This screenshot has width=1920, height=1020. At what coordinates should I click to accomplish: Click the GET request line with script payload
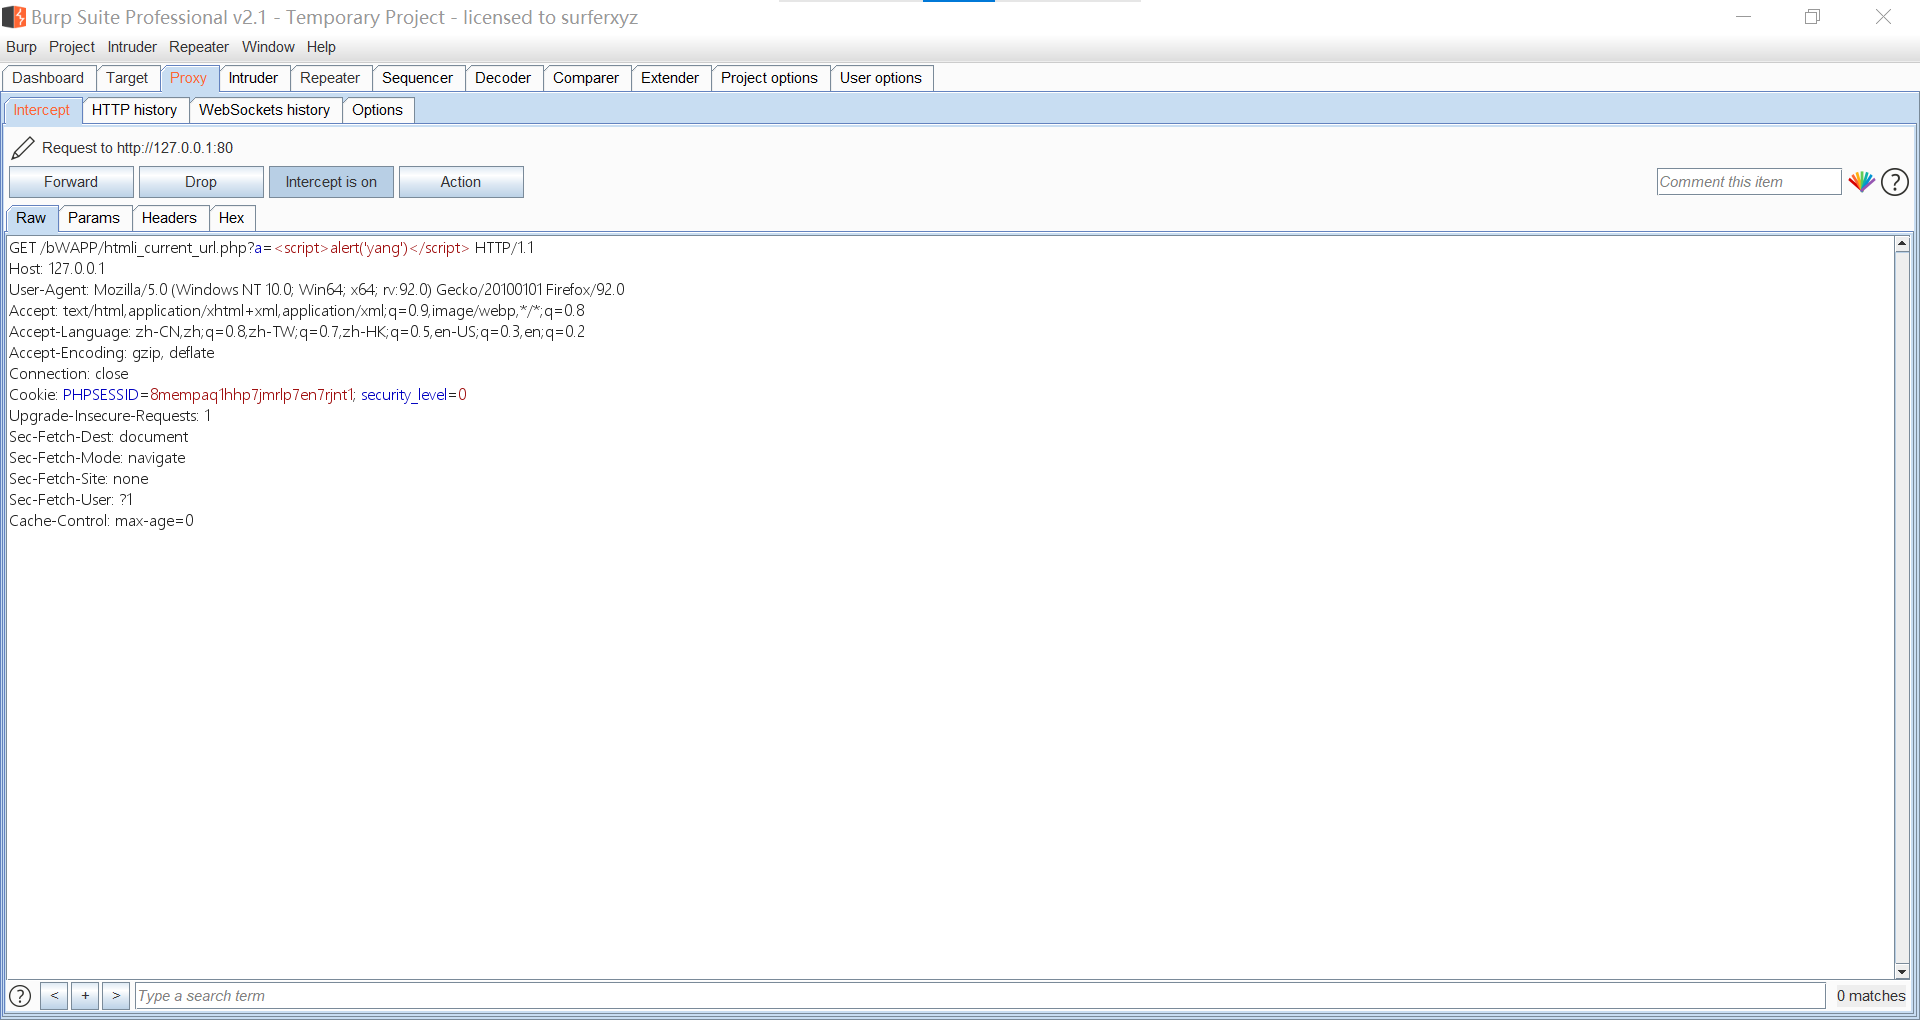coord(271,248)
